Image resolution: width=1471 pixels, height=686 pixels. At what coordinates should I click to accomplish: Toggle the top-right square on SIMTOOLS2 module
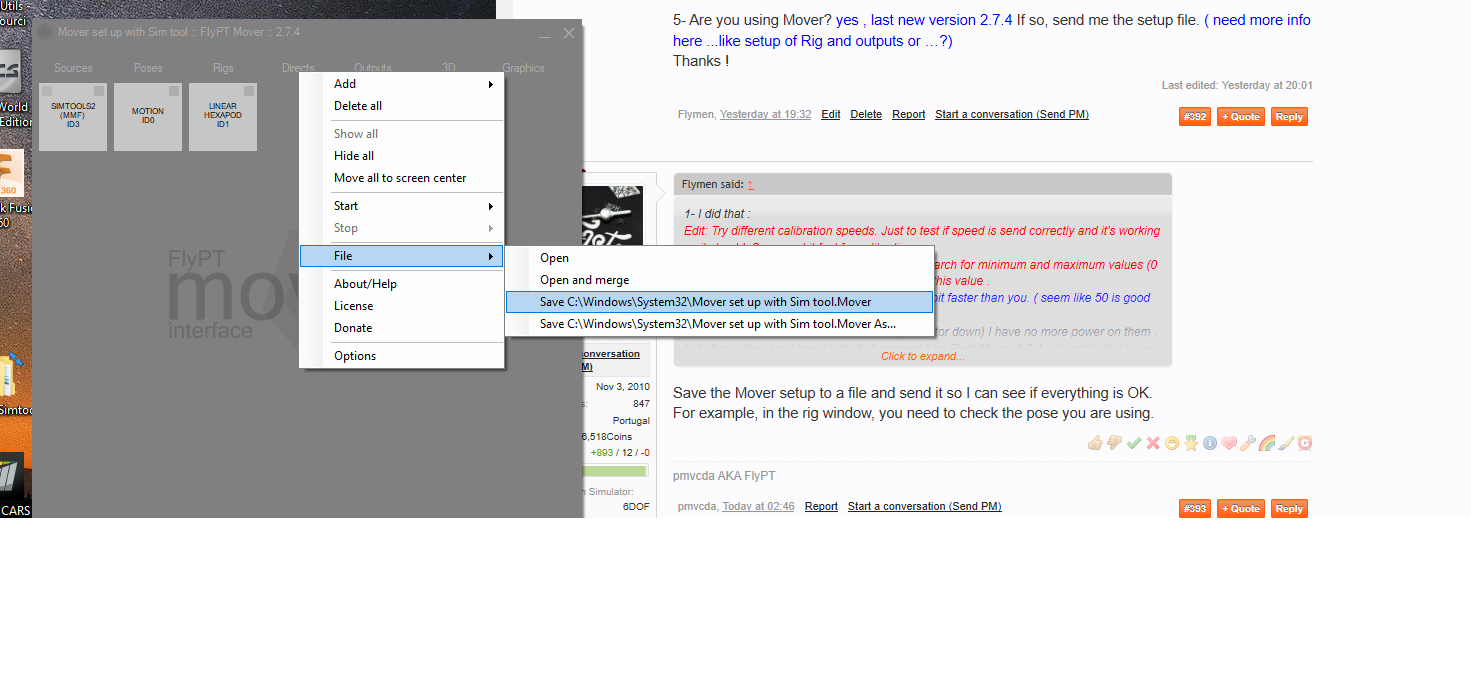(98, 91)
